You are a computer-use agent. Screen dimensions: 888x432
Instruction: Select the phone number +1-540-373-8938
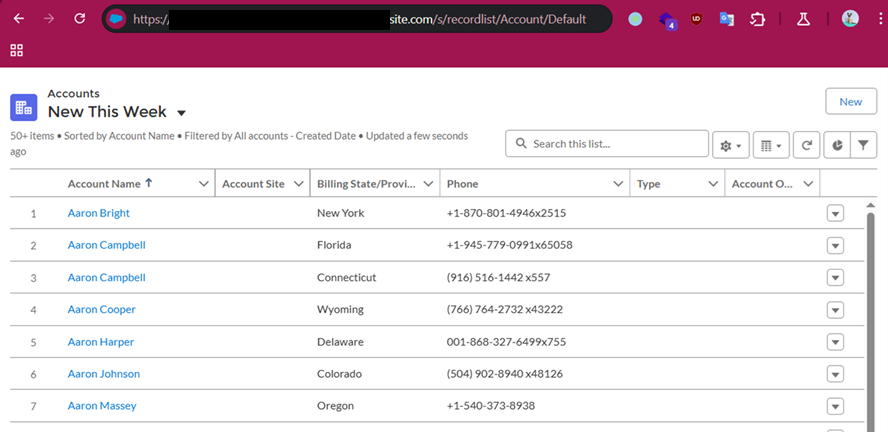point(490,406)
